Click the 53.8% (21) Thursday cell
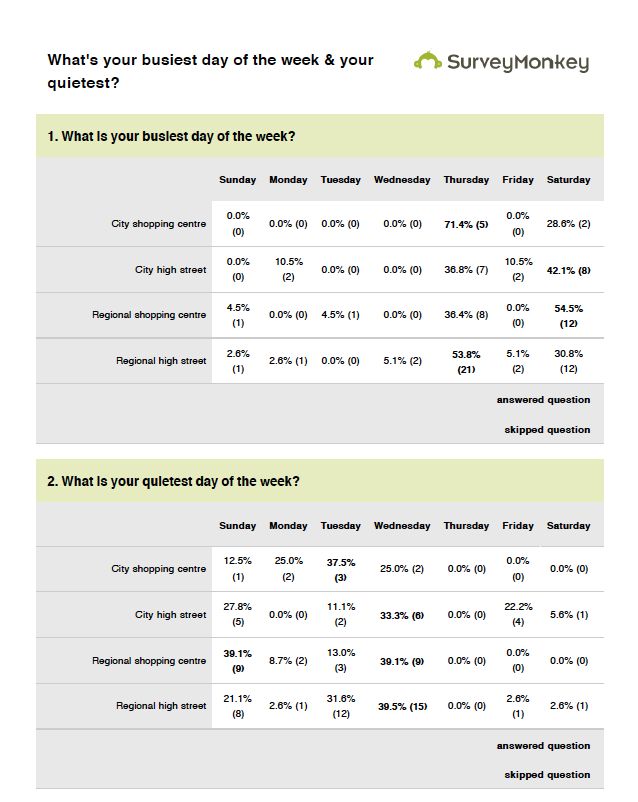The image size is (638, 802). 466,361
